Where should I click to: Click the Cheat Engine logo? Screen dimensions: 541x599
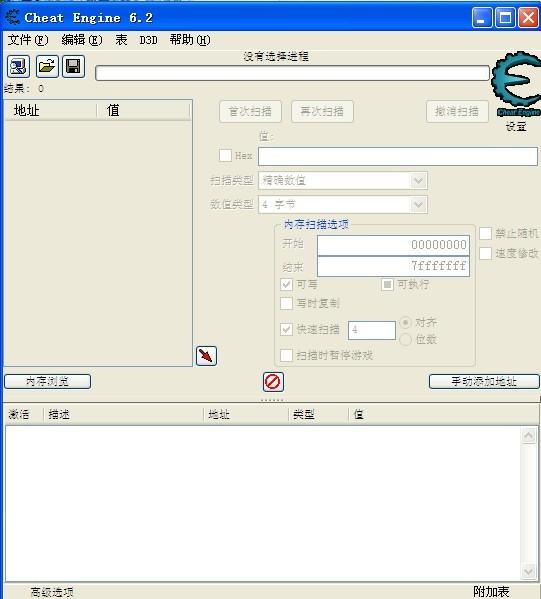(516, 84)
